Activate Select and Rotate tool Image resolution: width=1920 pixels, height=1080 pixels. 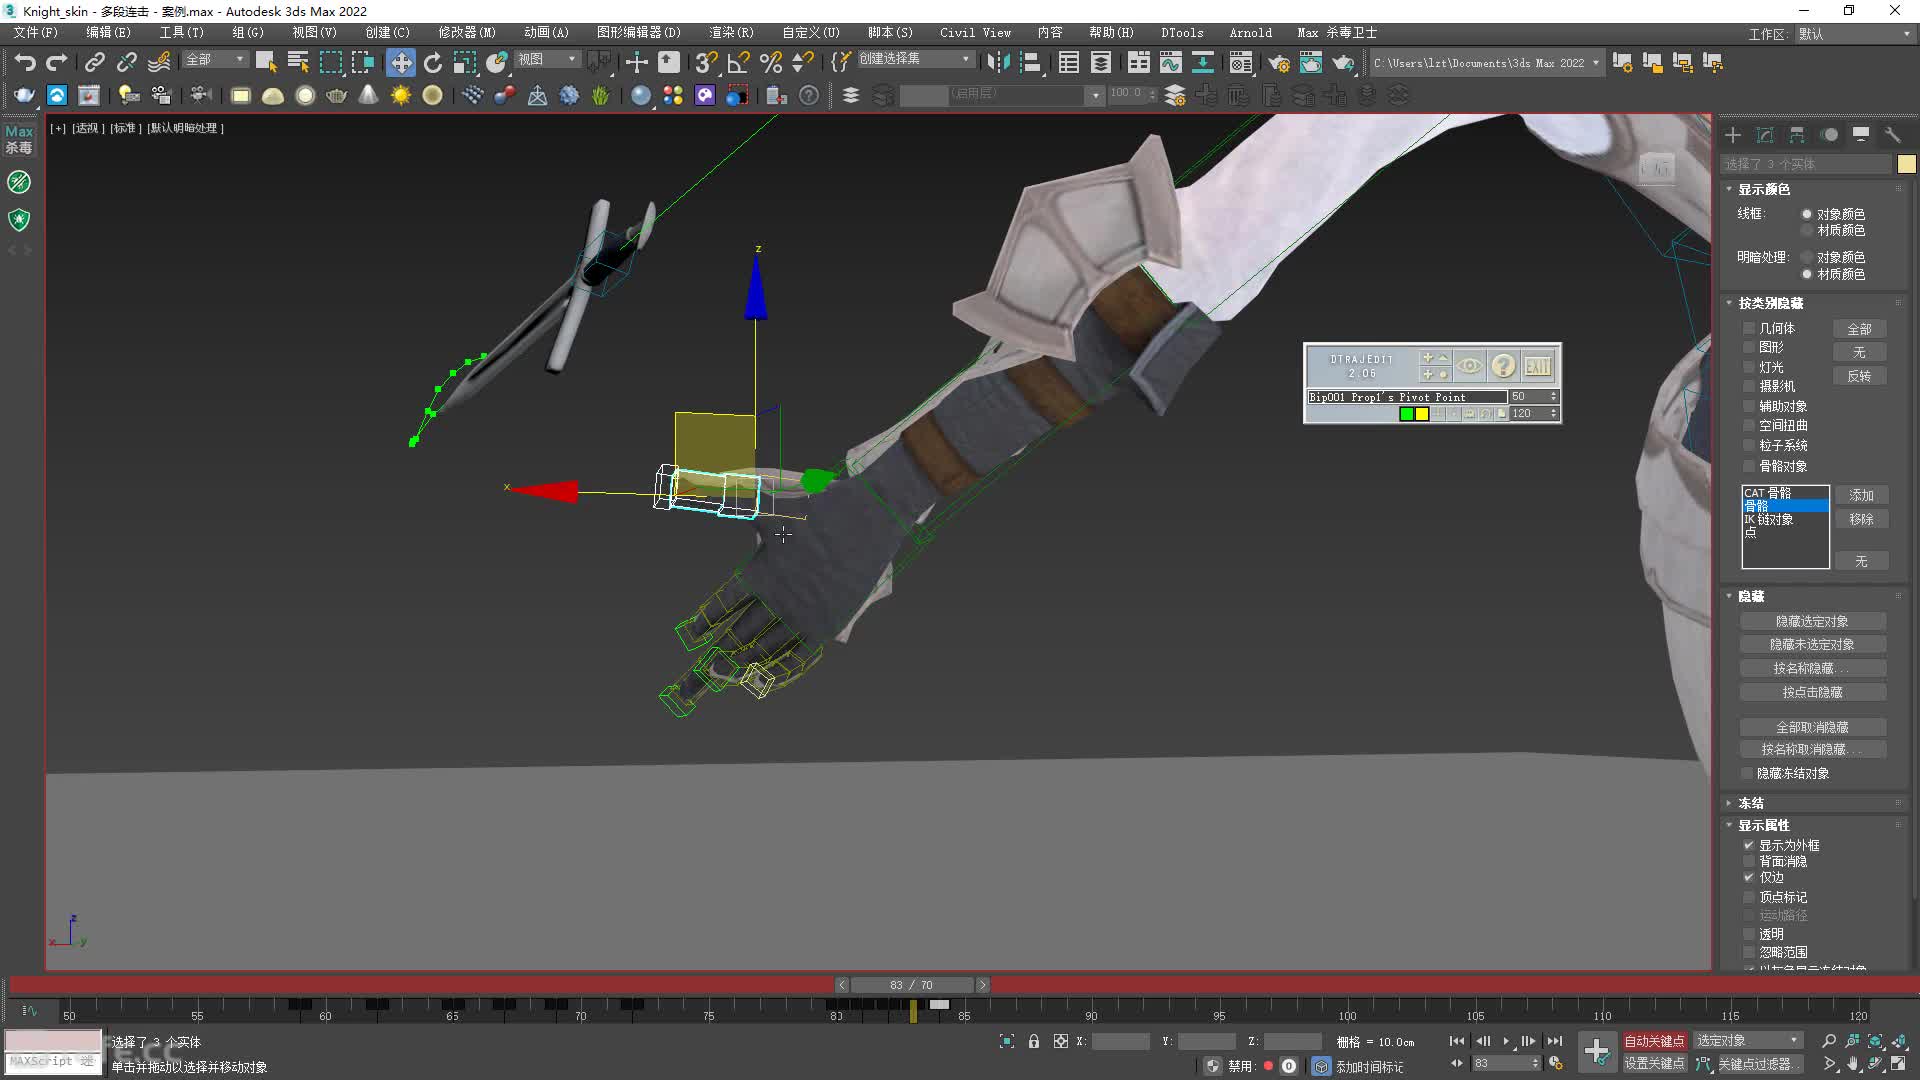pyautogui.click(x=433, y=62)
